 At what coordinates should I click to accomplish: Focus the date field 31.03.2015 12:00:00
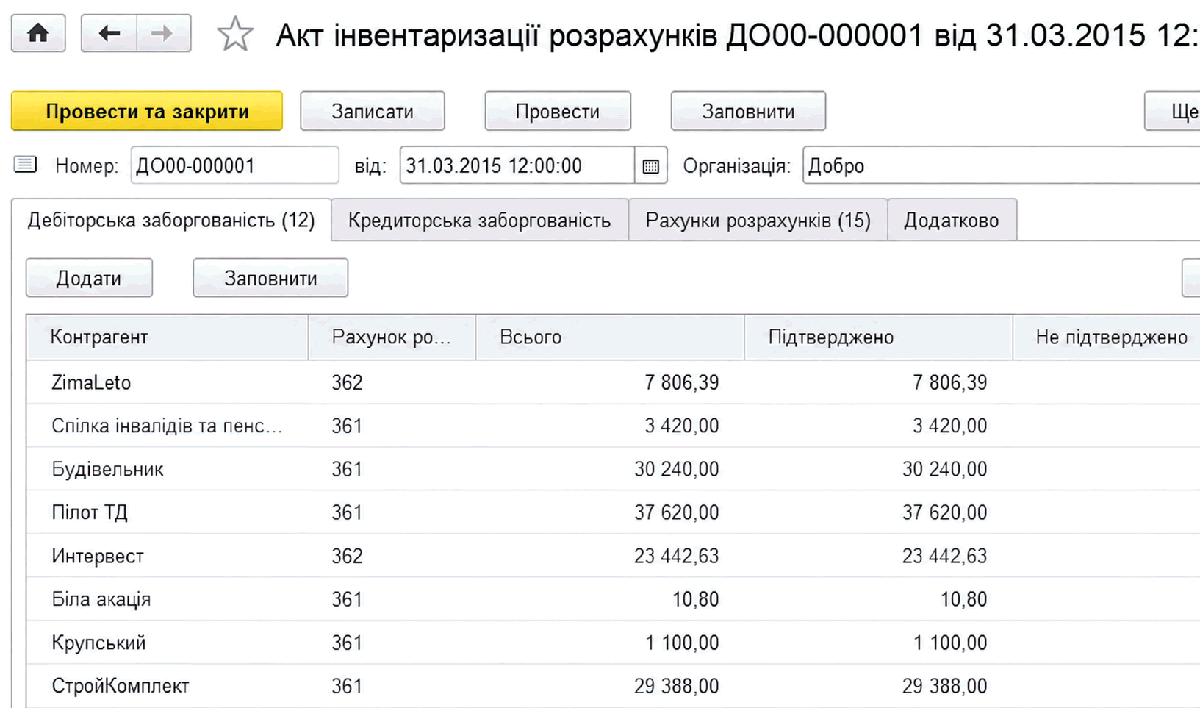[x=517, y=166]
